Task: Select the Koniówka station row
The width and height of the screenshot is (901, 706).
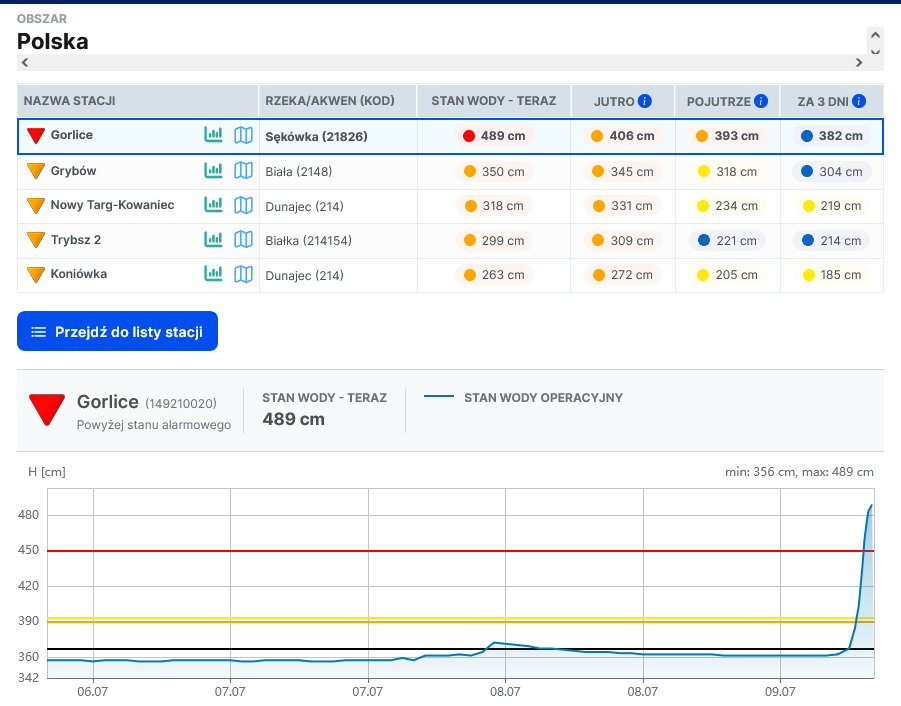Action: tap(450, 275)
